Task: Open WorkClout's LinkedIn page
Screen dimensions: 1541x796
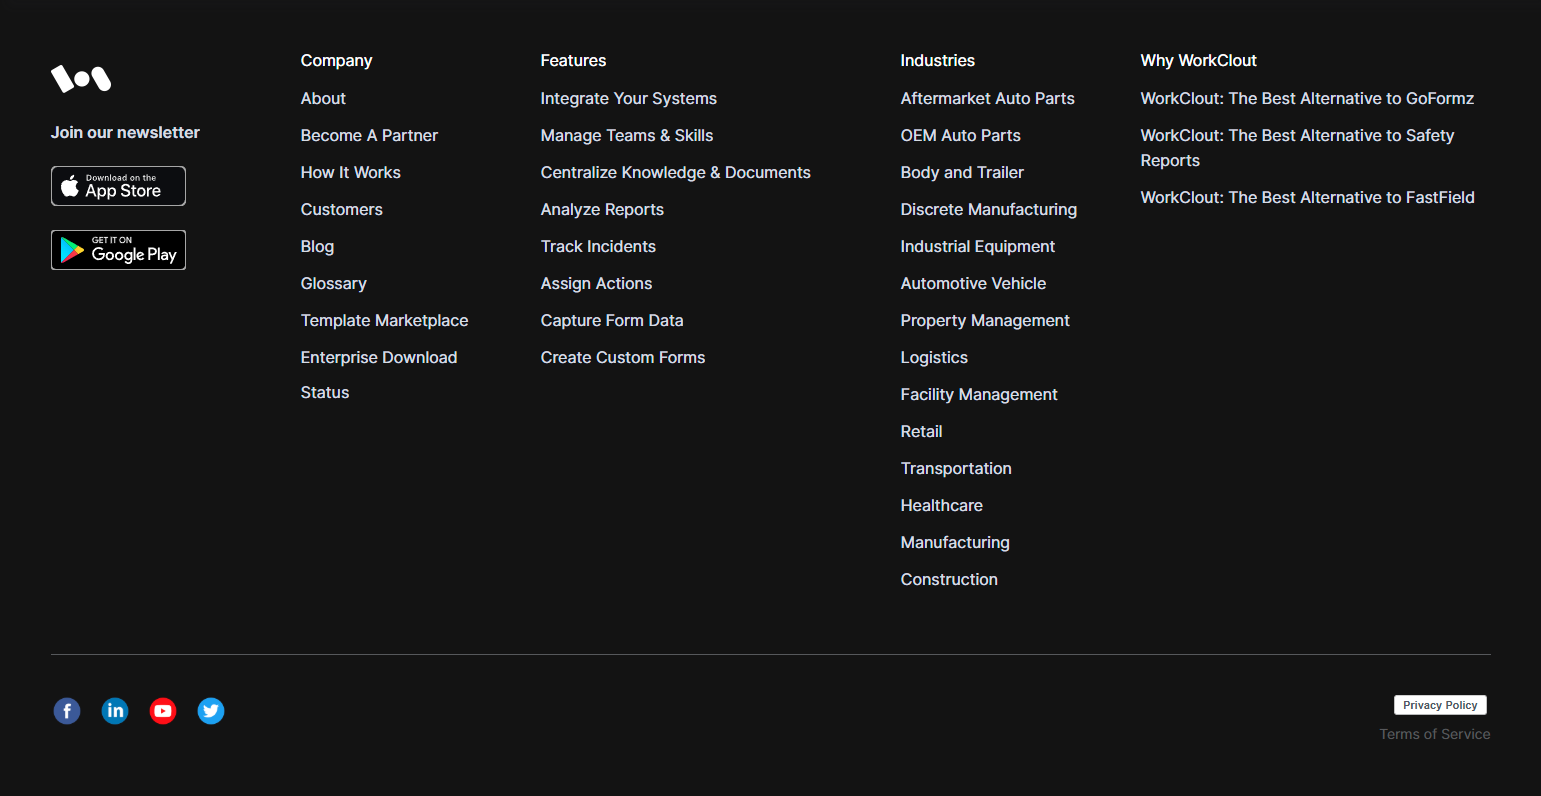Action: [115, 711]
